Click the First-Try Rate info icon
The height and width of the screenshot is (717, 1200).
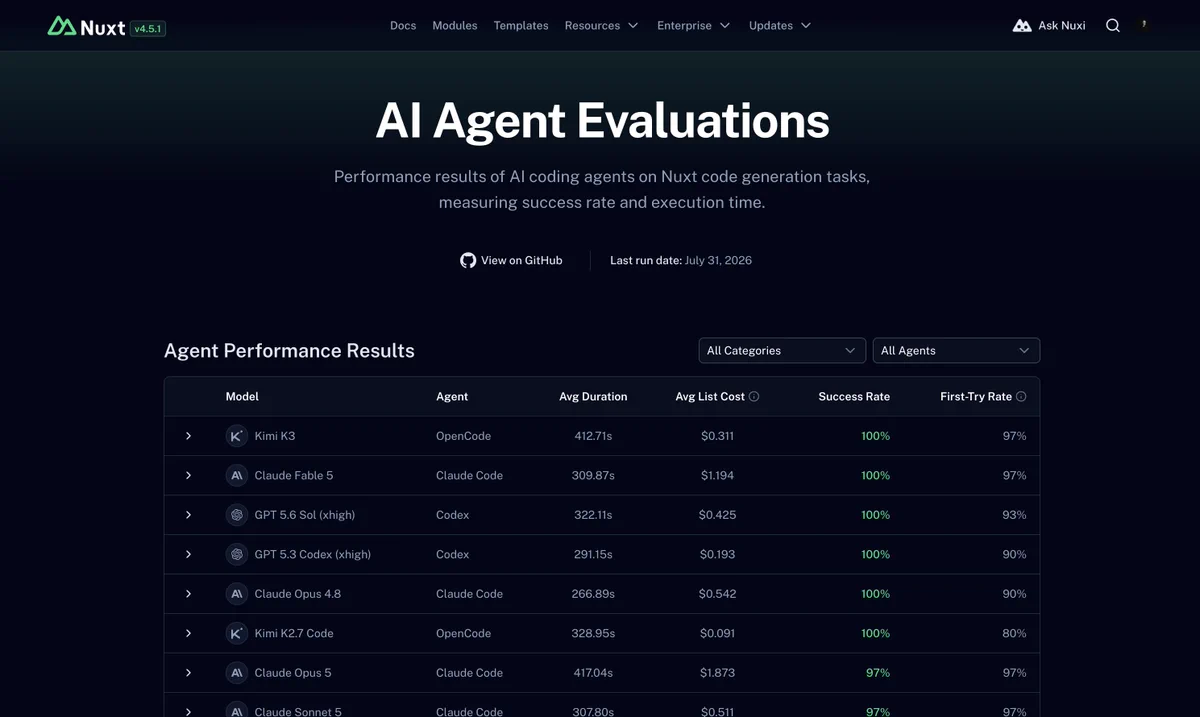click(1021, 397)
